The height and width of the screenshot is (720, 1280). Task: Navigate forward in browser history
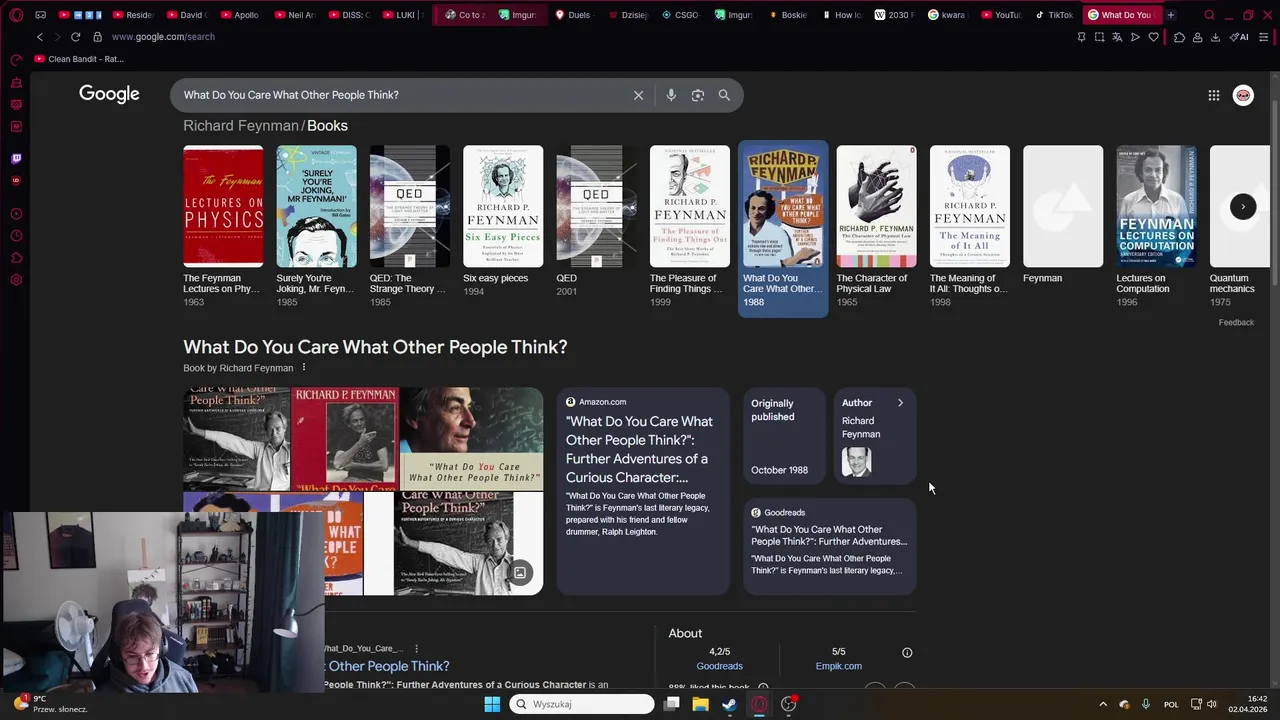56,37
